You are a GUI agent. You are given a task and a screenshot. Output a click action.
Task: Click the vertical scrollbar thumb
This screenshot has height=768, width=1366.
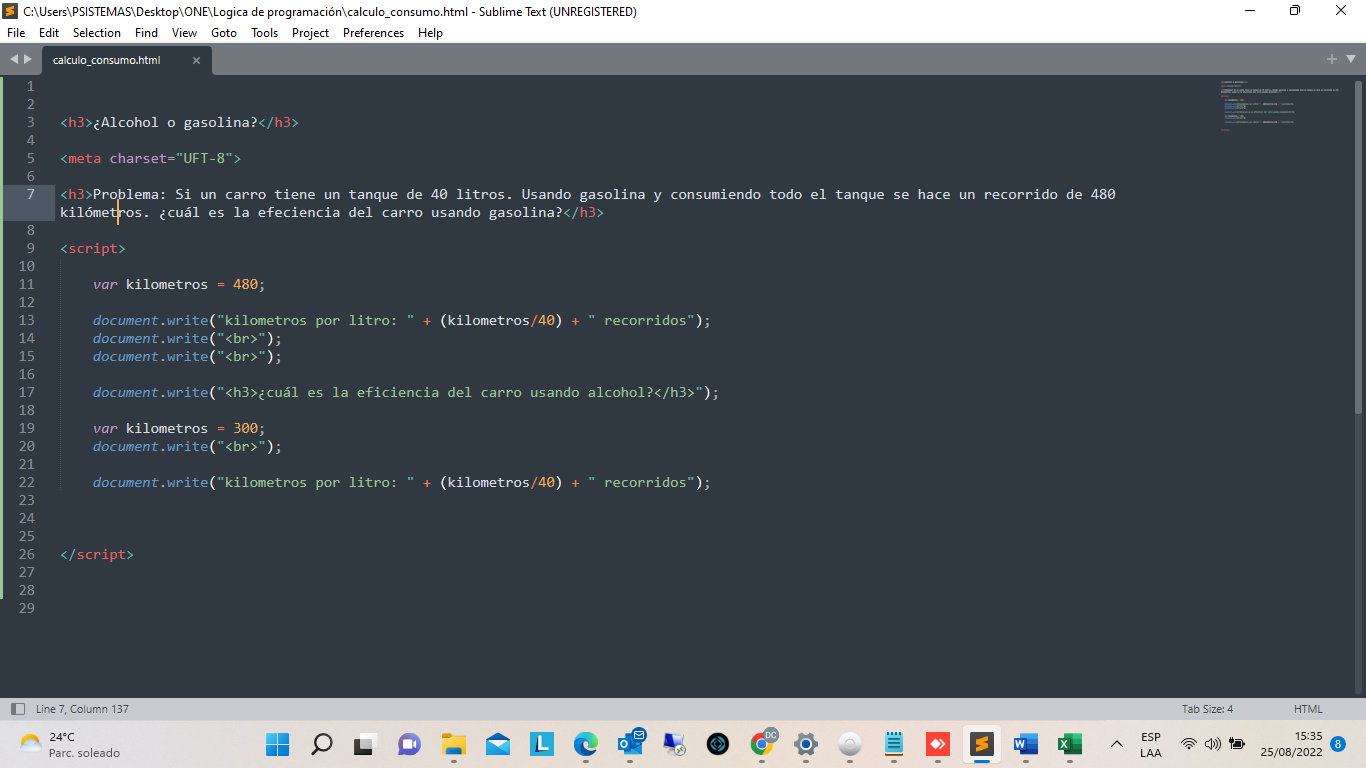[x=1358, y=245]
